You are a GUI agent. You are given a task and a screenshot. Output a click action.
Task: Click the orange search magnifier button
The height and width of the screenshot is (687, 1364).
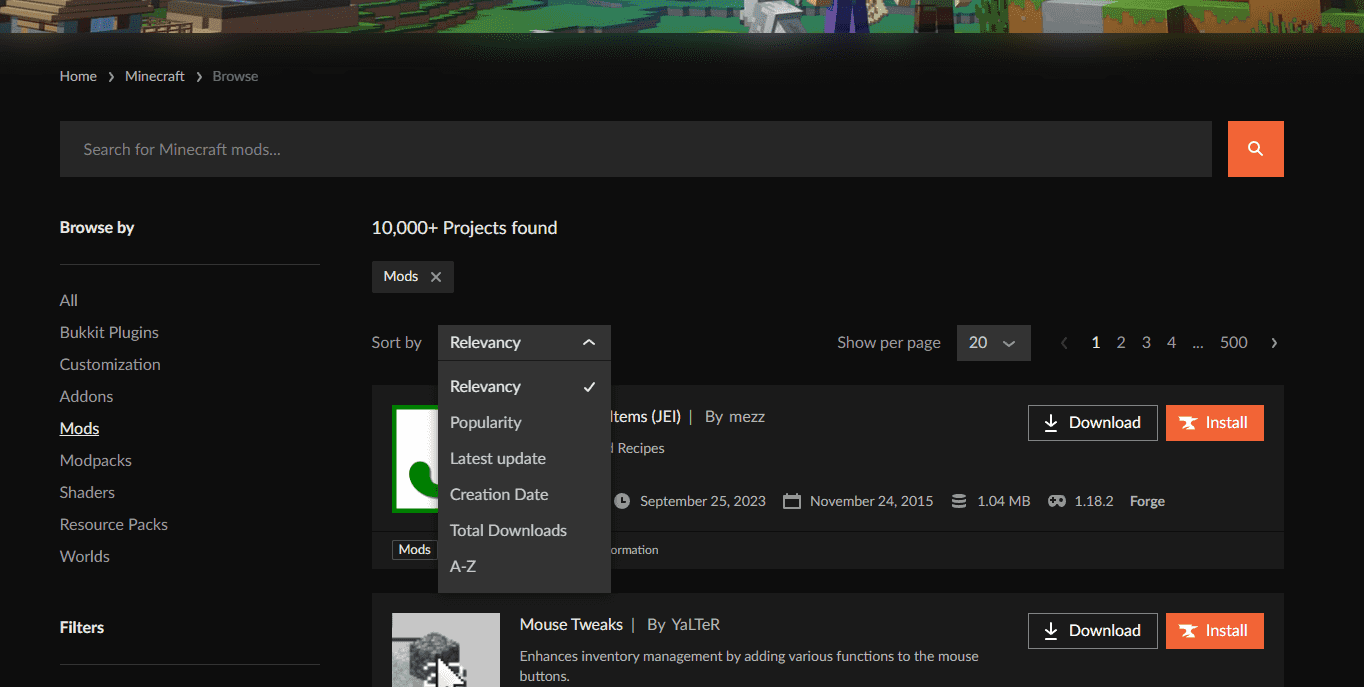coord(1255,149)
